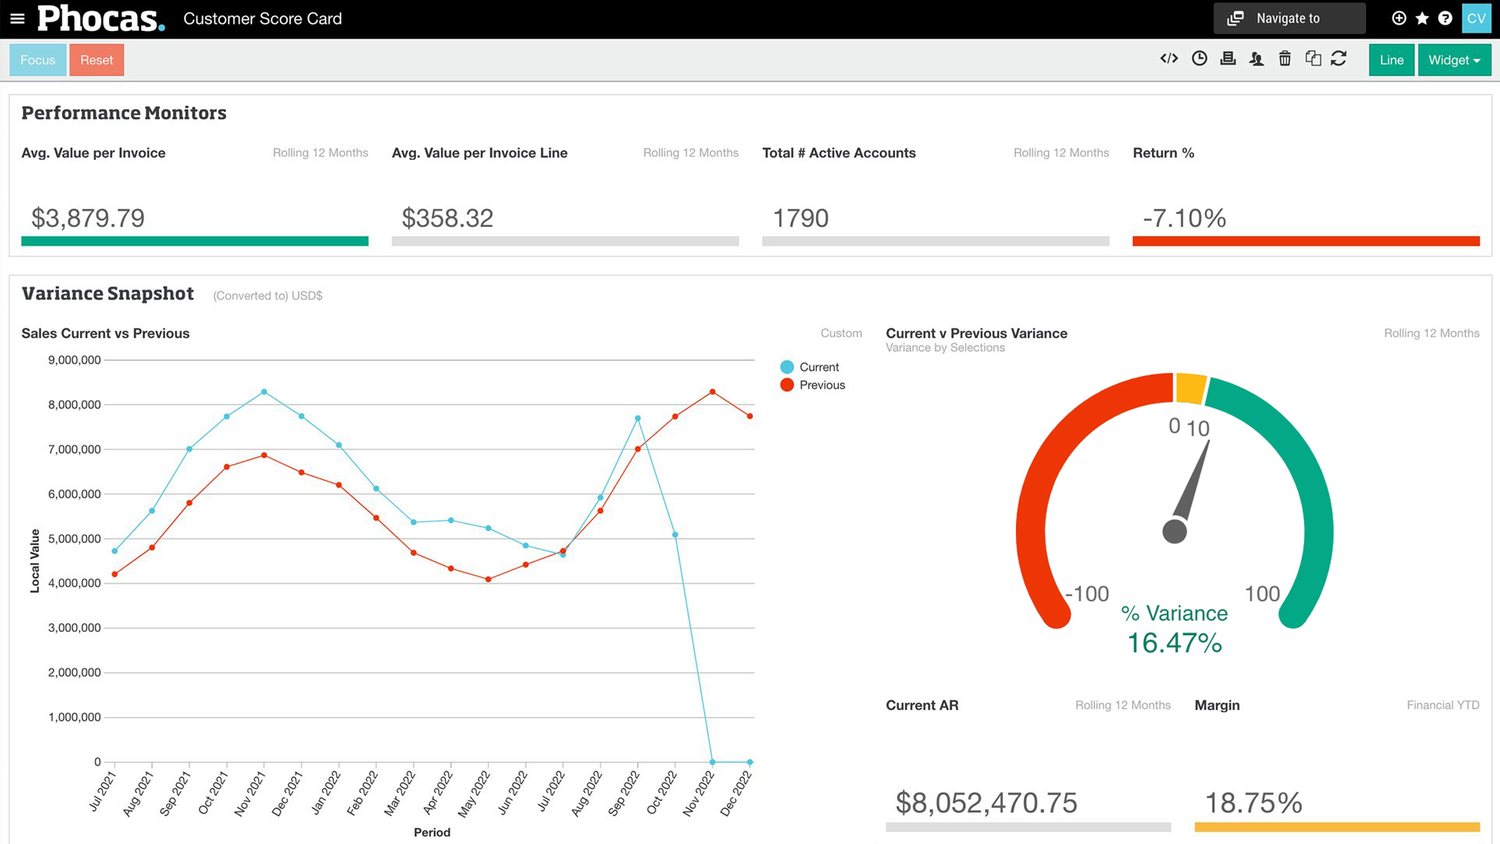Delete the dashboard via the trash icon
The image size is (1500, 844).
[x=1285, y=58]
